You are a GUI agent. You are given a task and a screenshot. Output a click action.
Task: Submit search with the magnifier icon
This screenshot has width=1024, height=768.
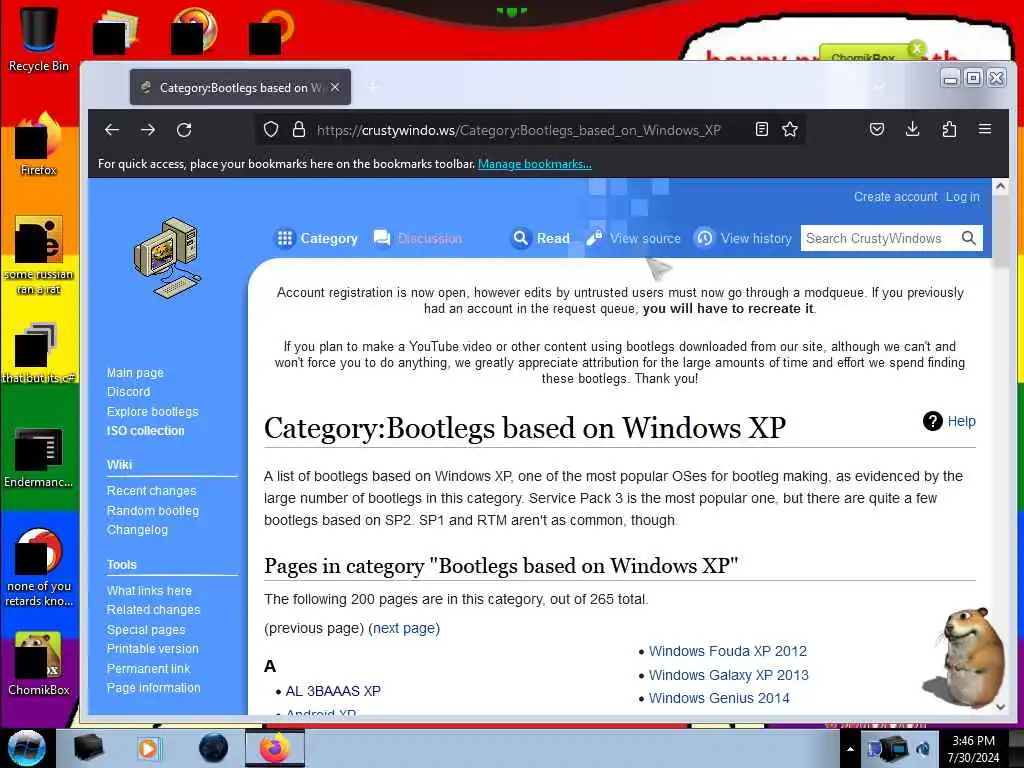969,238
